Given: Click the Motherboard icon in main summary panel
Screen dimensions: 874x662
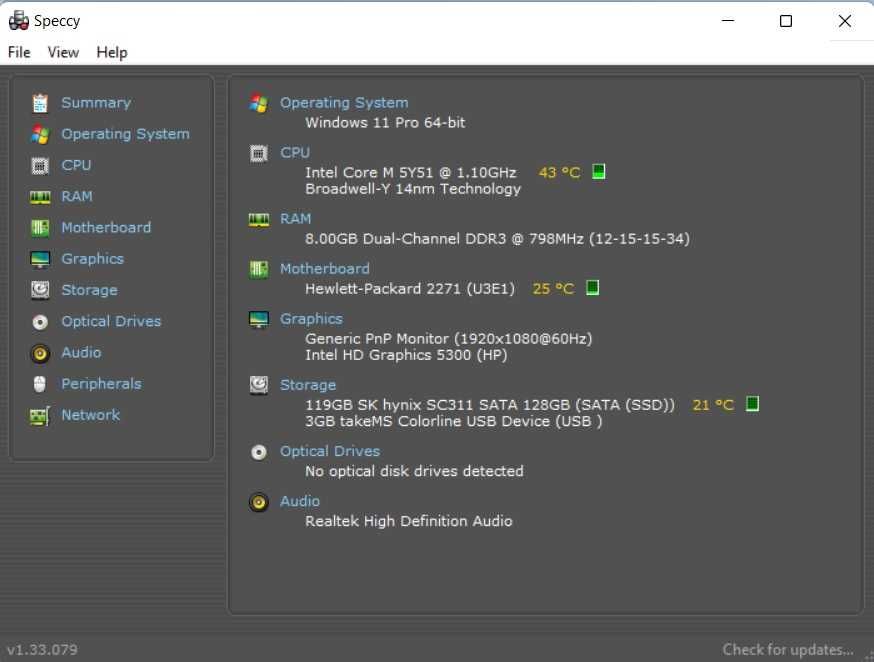Looking at the screenshot, I should pos(259,269).
